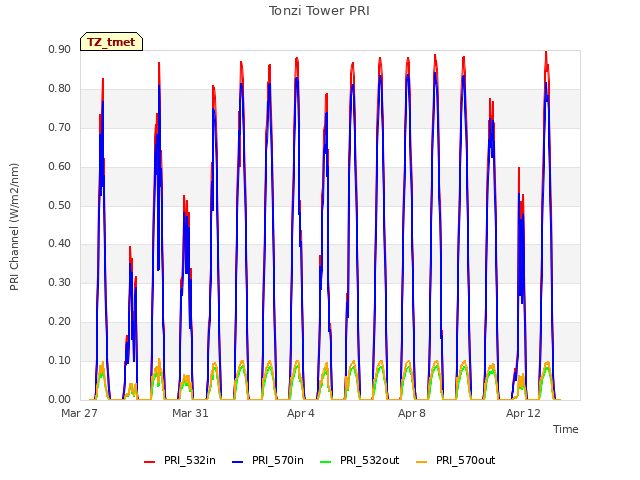This screenshot has width=640, height=480.
Task: Click the PRI Channel (W/m2/nm) axis title
Action: point(14,227)
